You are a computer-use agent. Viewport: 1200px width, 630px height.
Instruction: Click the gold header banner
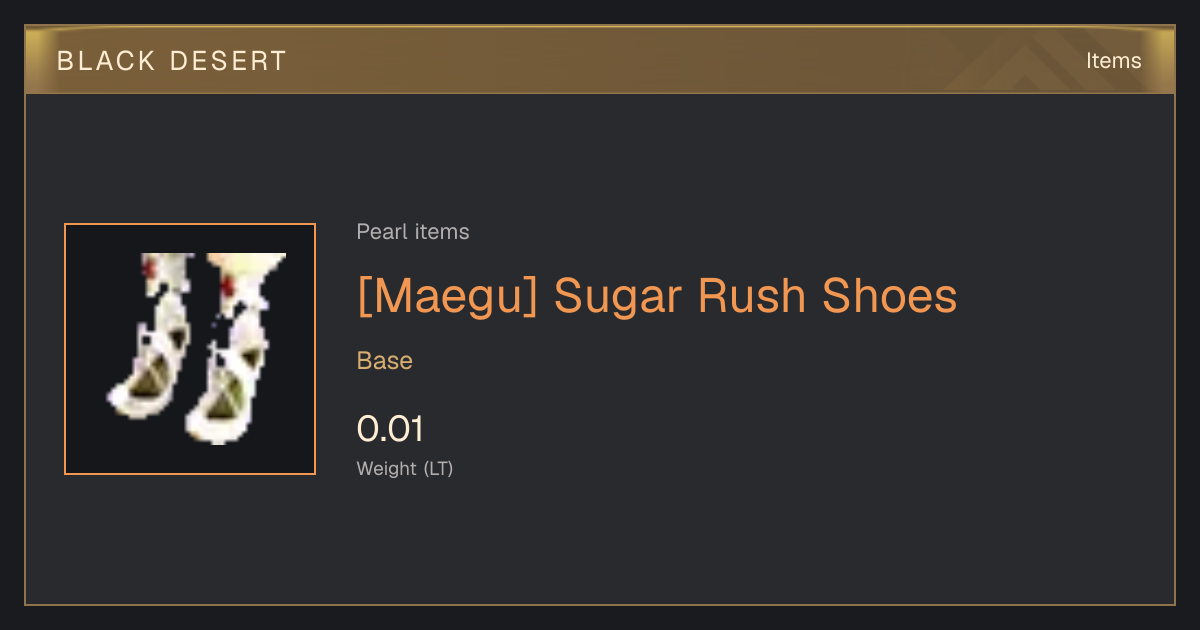600,60
